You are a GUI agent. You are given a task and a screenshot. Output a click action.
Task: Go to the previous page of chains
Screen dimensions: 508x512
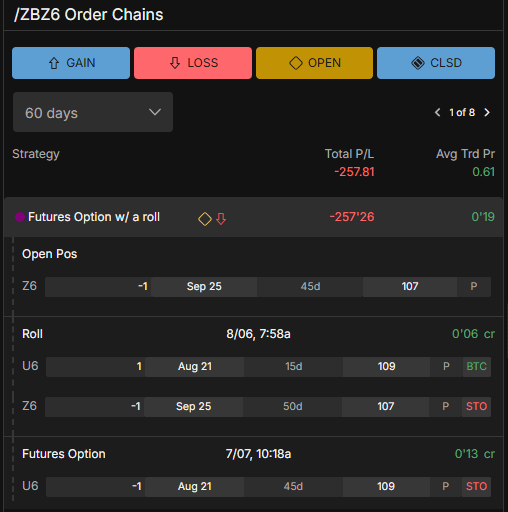(x=438, y=113)
